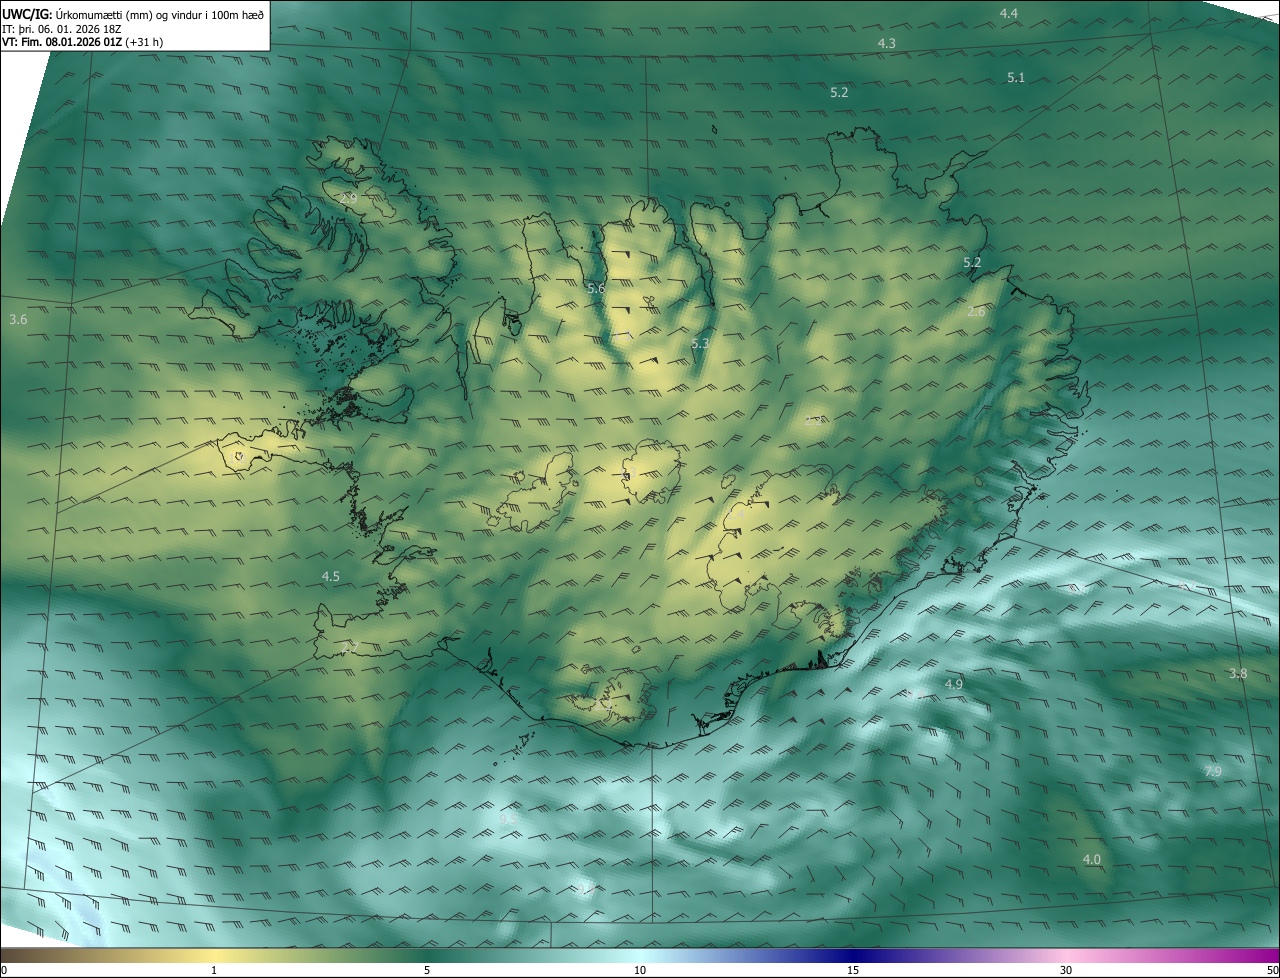Click the colour scale tick label 10
The width and height of the screenshot is (1280, 978).
pos(640,970)
